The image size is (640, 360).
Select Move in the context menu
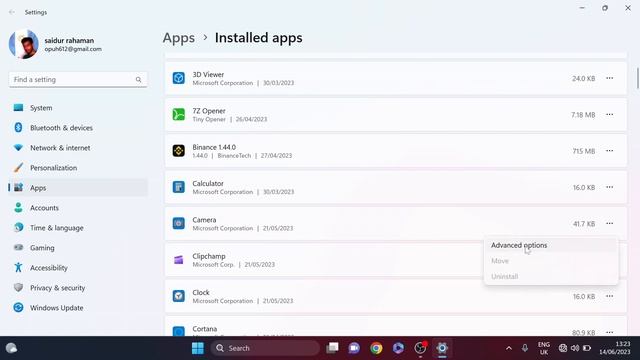pos(551,261)
